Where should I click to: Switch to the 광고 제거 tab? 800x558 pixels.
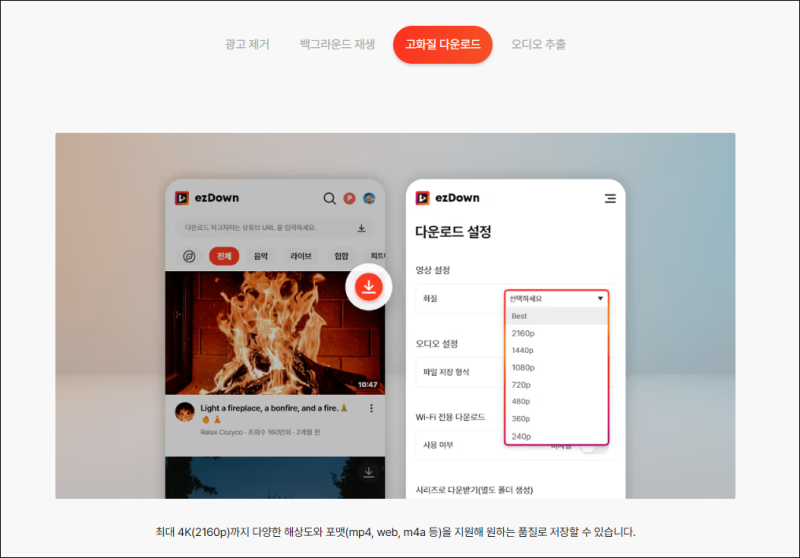point(247,44)
